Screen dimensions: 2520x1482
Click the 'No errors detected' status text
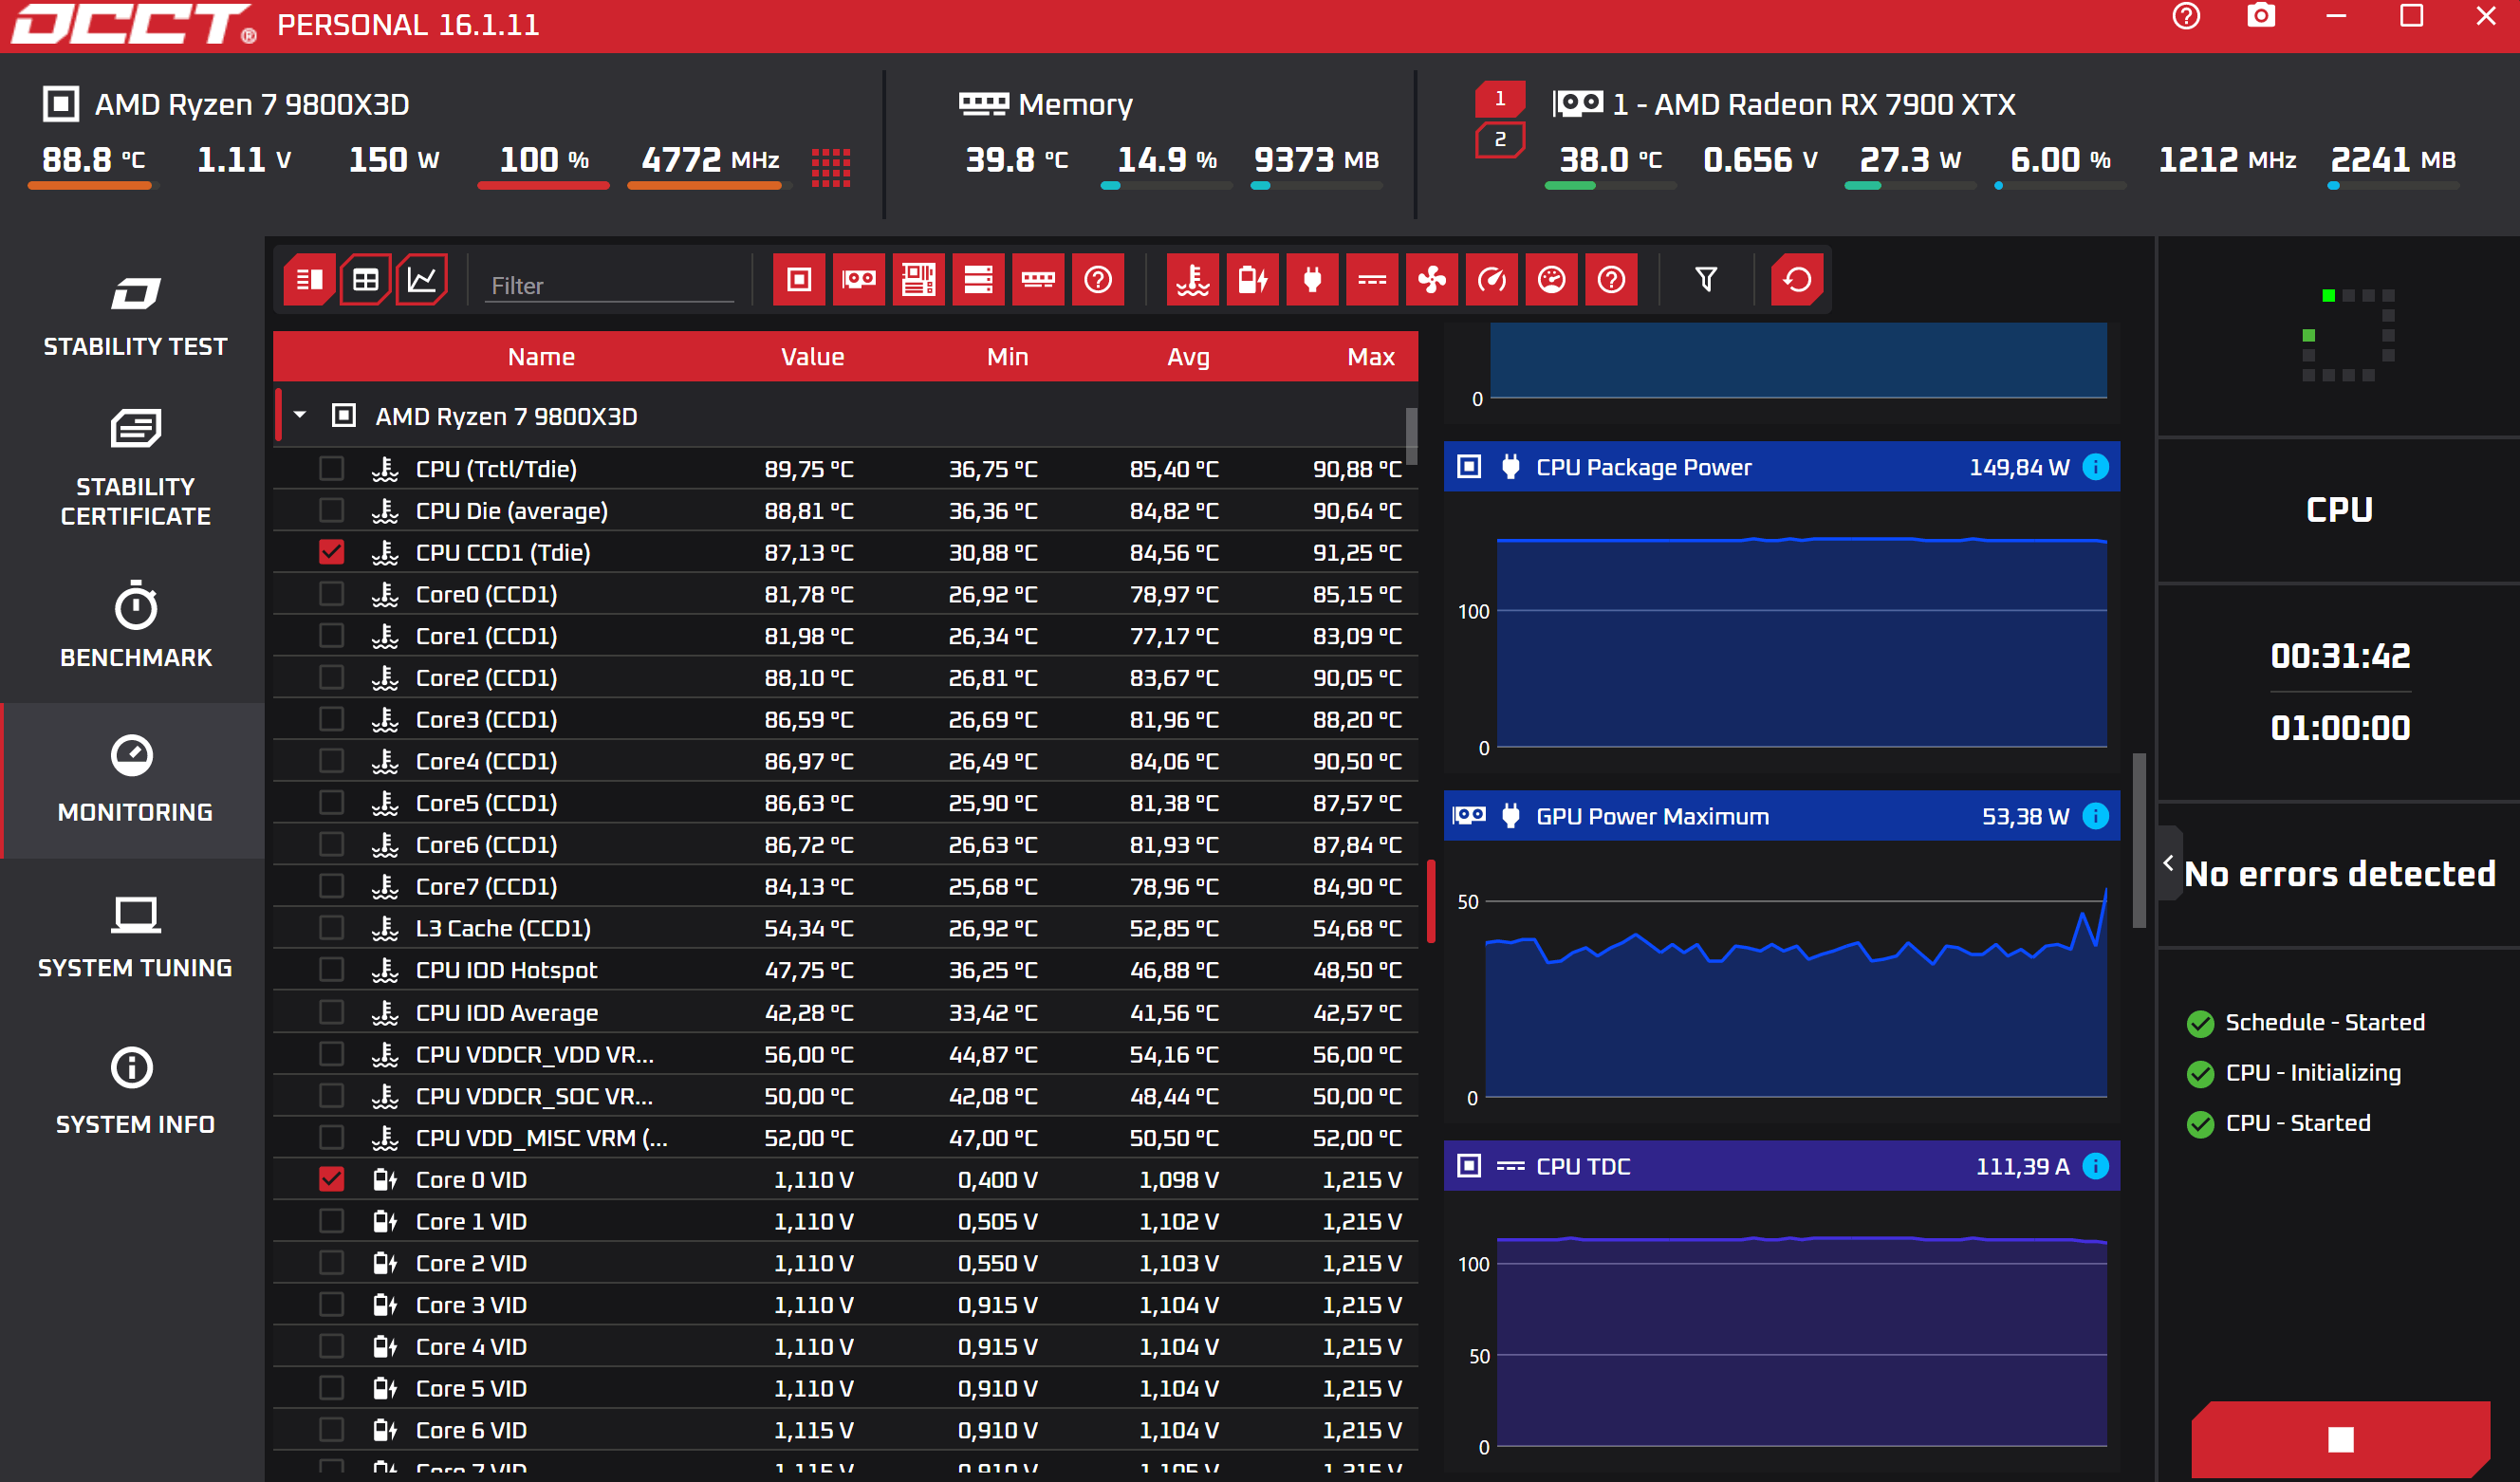point(2340,874)
